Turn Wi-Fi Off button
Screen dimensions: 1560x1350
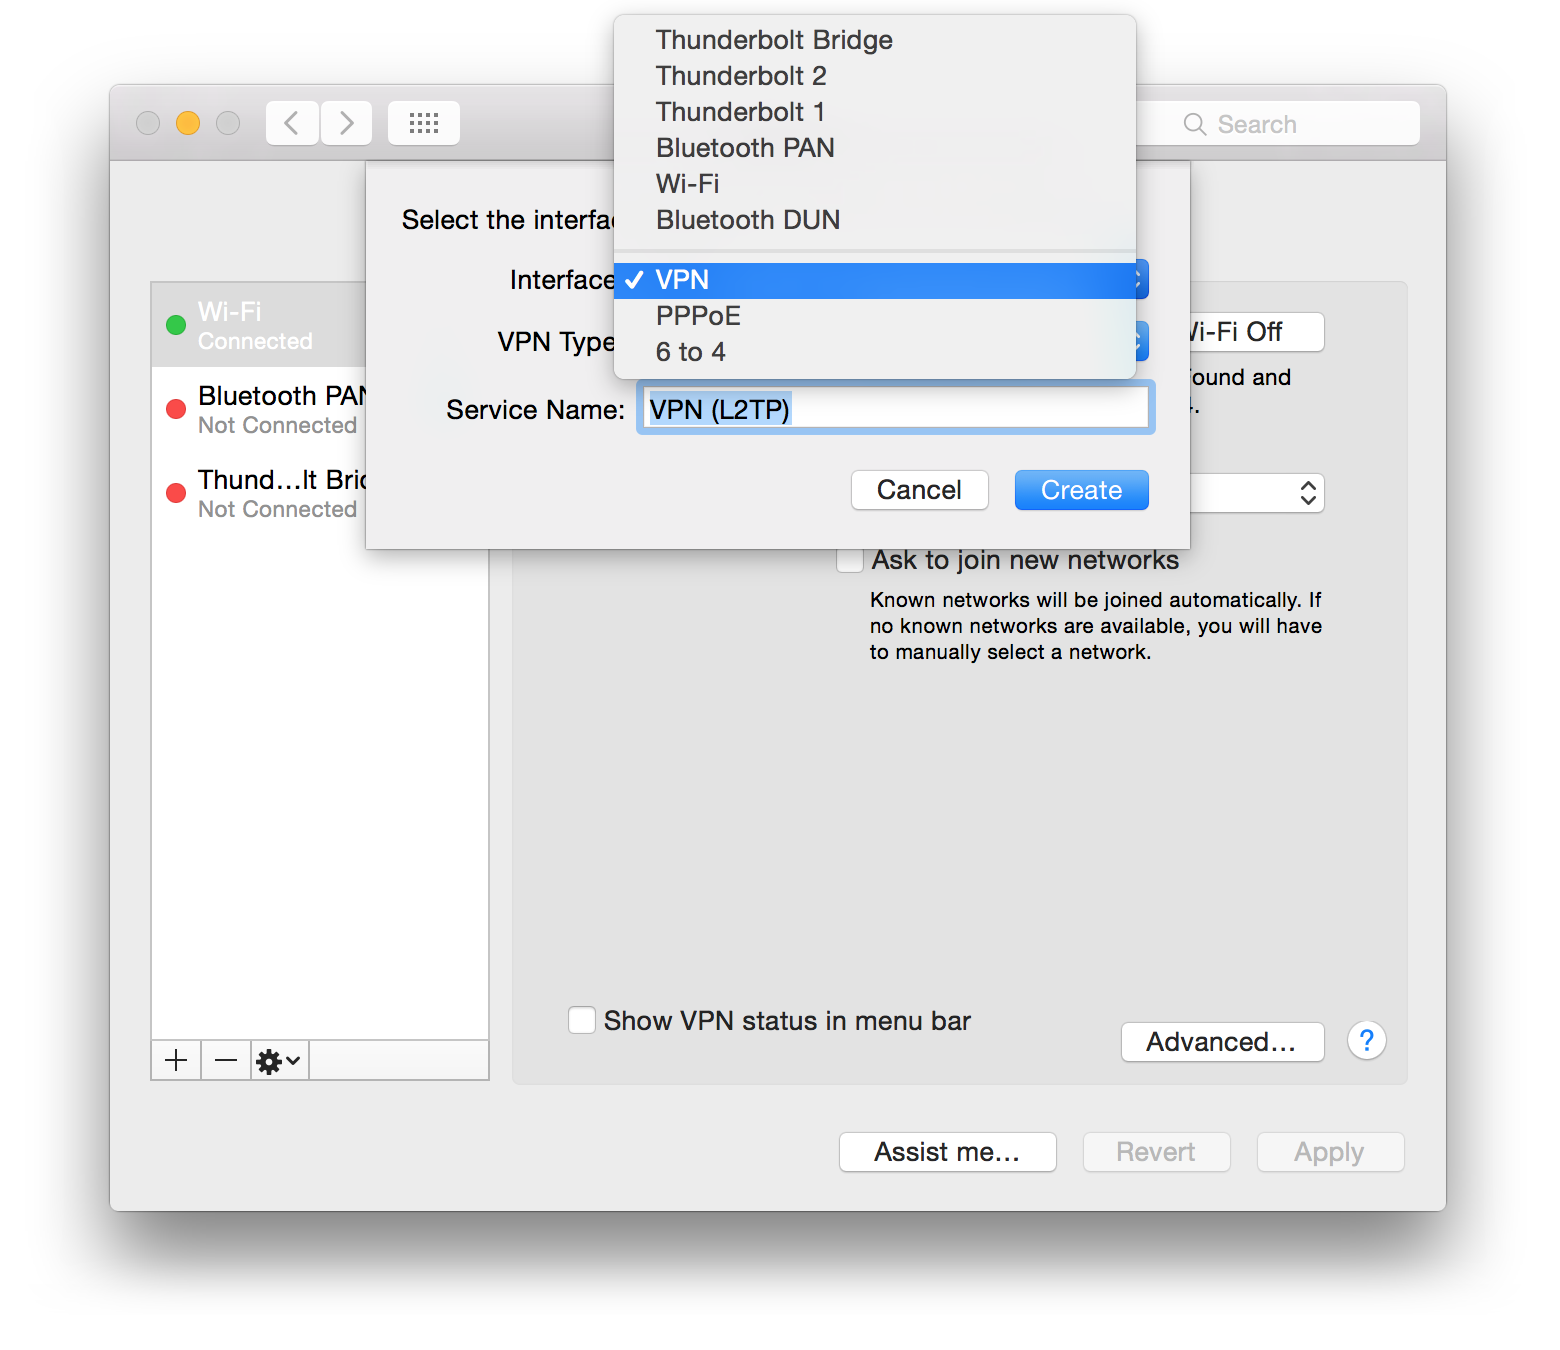click(1257, 332)
